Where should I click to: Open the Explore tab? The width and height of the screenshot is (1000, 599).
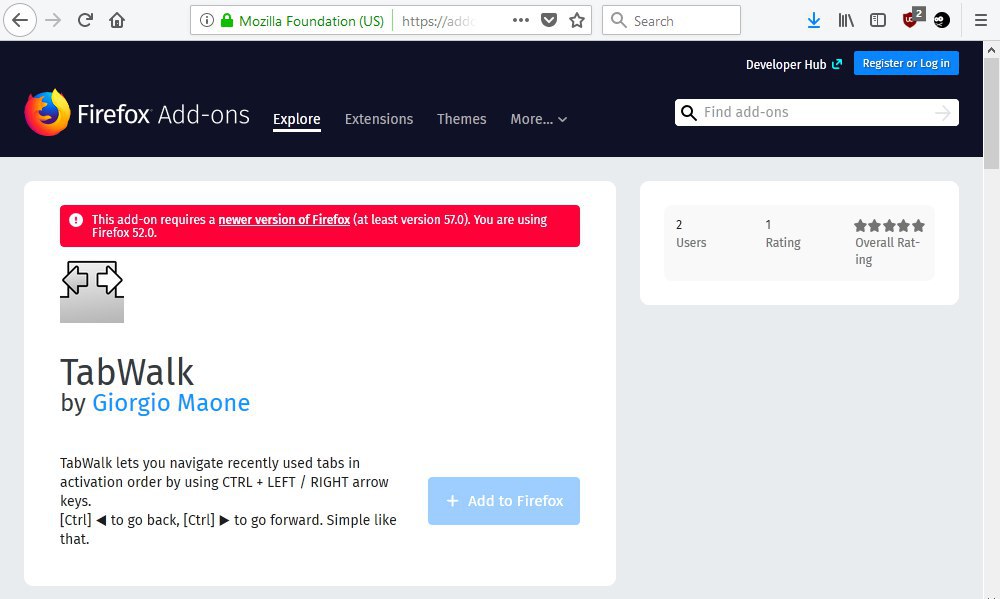pyautogui.click(x=297, y=119)
